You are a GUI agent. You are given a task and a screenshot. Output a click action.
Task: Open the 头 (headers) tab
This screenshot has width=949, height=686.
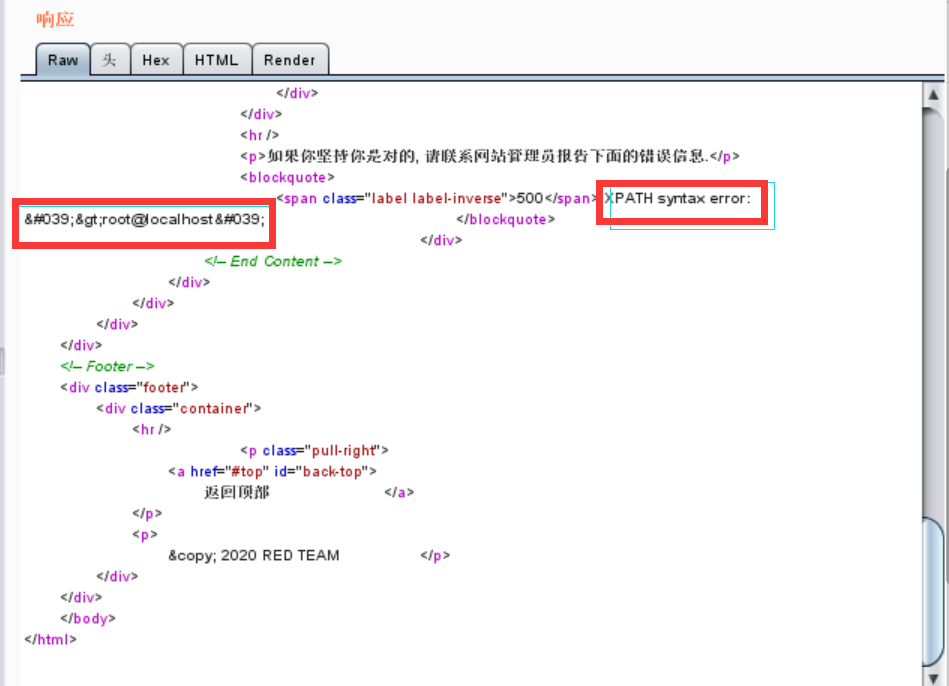110,60
